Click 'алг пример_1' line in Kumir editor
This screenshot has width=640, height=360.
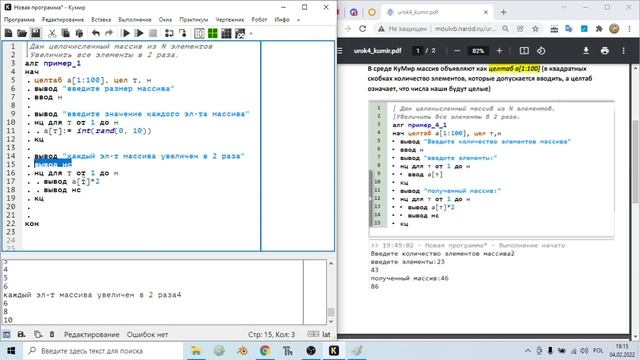[x=53, y=63]
